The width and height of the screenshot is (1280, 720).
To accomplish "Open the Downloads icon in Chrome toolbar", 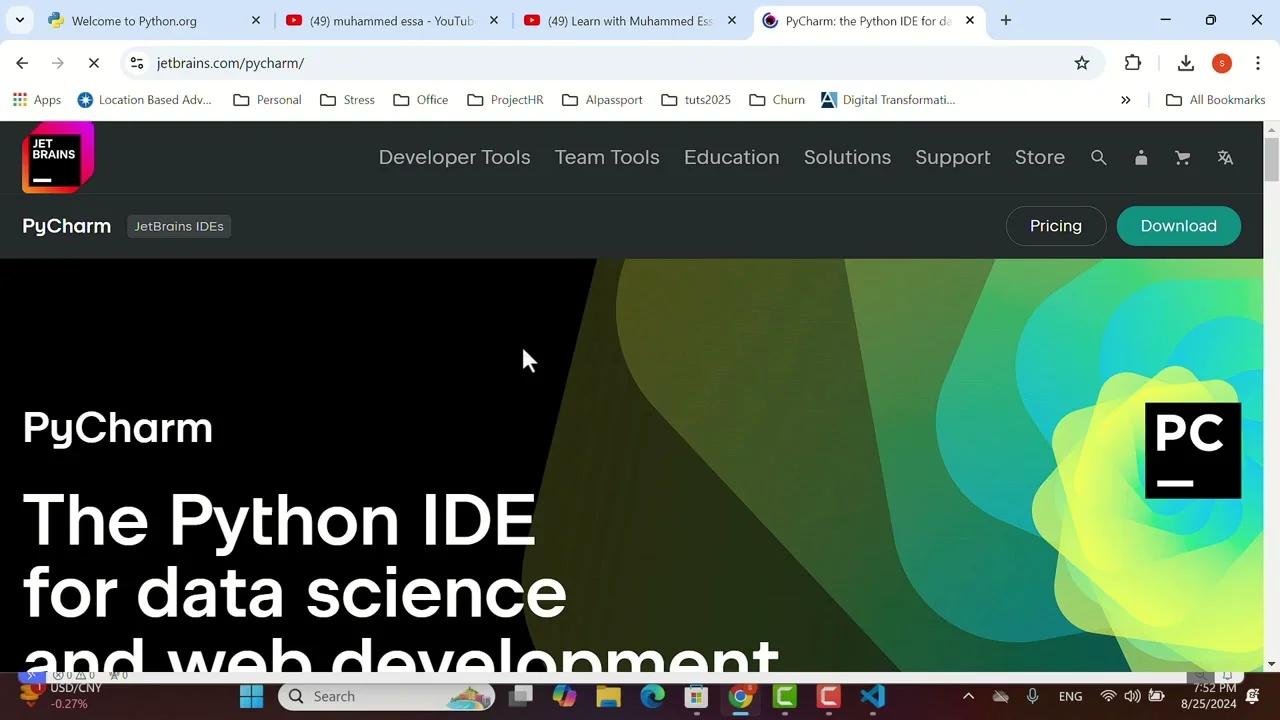I will click(x=1185, y=62).
